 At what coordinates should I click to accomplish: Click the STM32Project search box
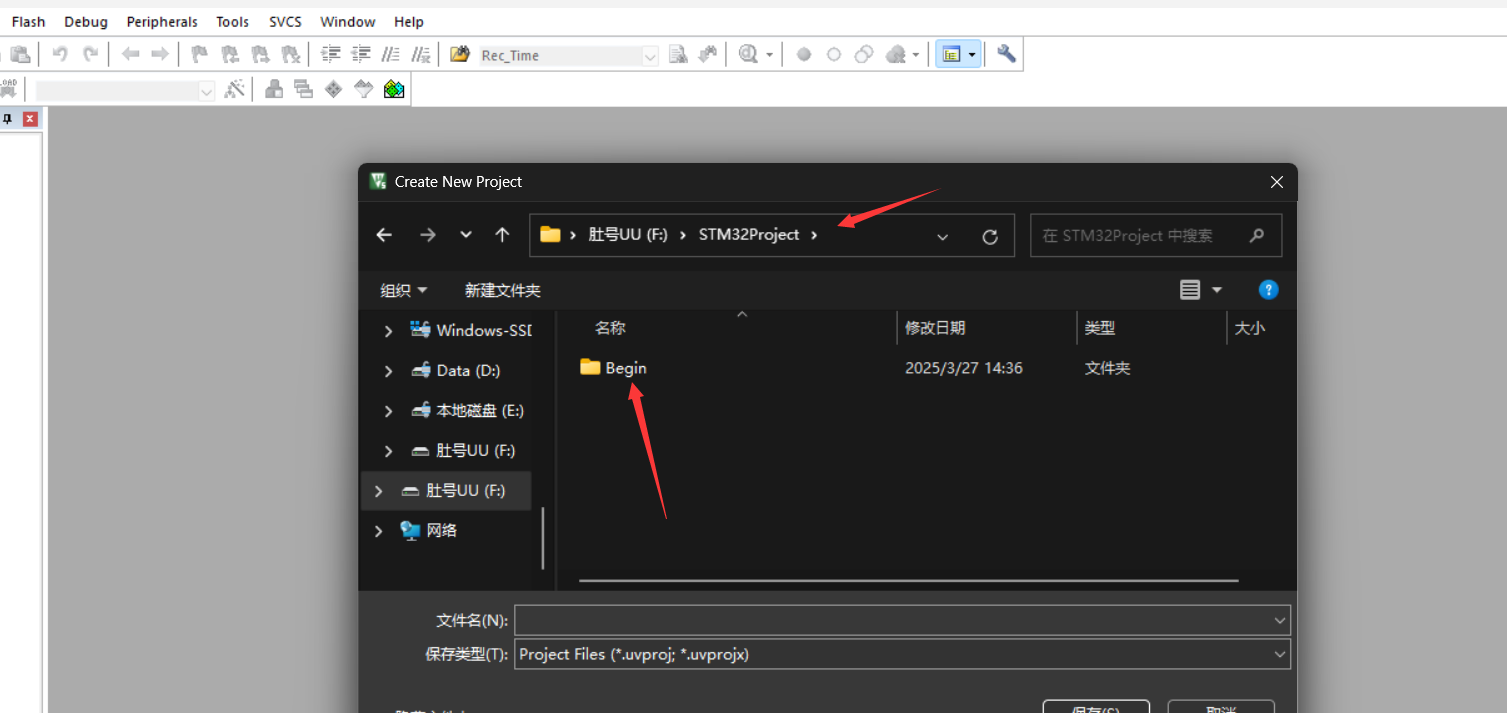tap(1156, 236)
